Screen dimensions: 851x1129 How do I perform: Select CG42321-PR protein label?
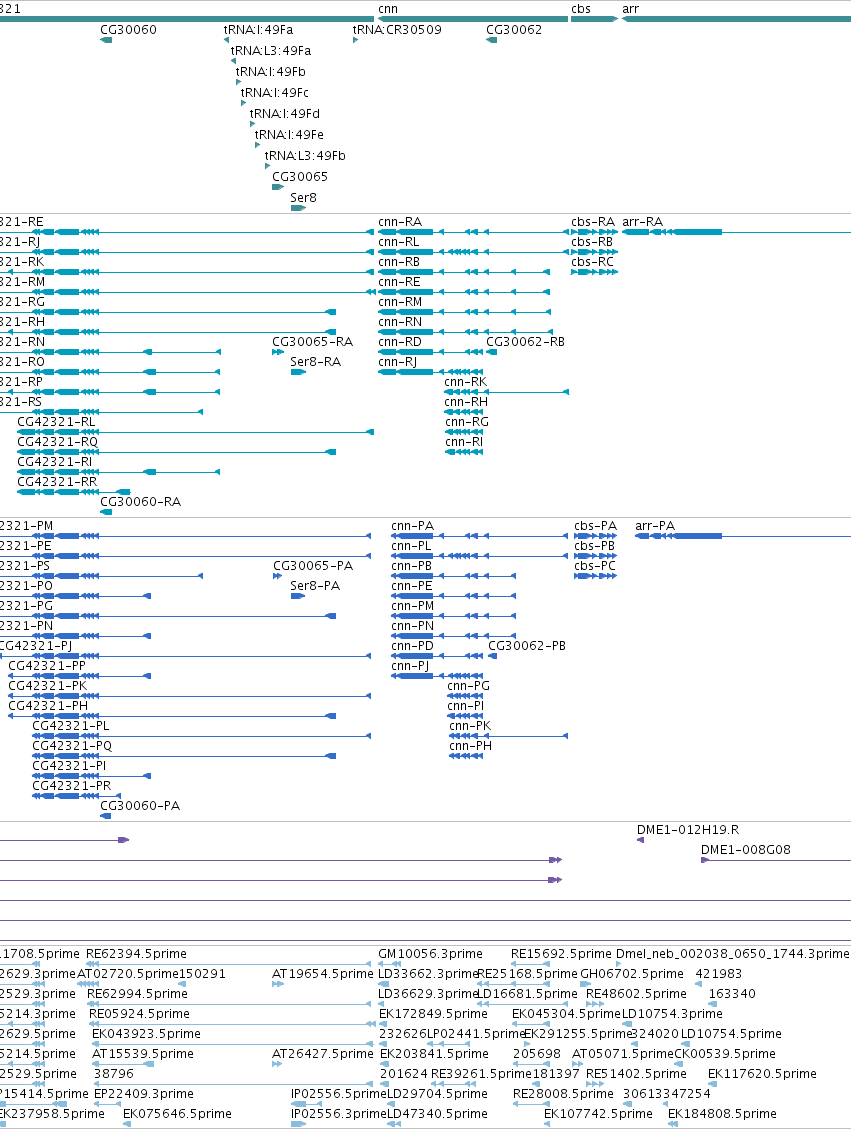point(71,785)
